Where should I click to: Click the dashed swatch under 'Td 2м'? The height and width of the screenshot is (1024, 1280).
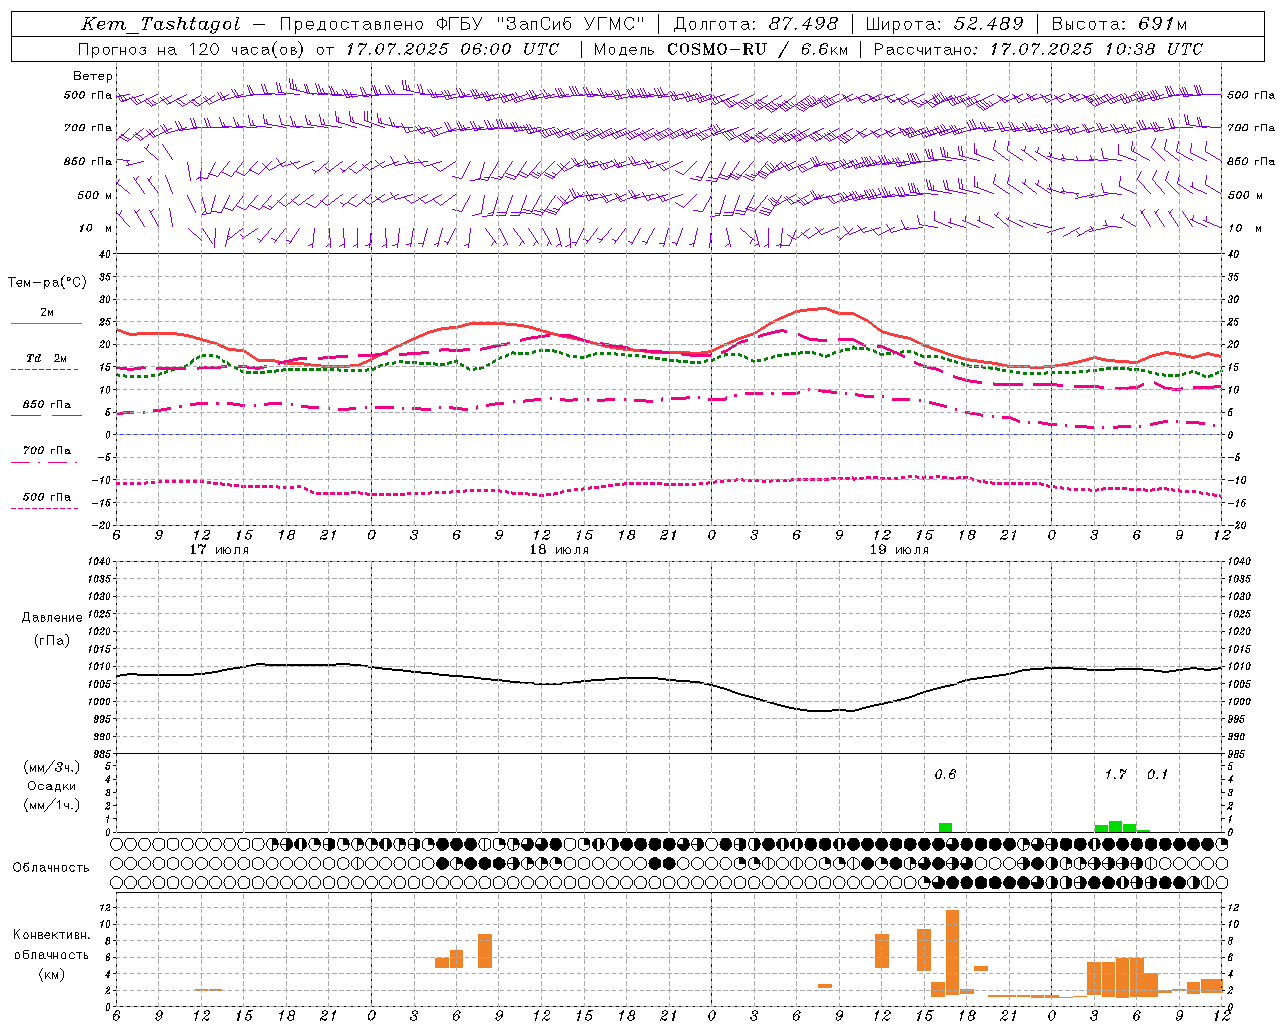click(45, 370)
